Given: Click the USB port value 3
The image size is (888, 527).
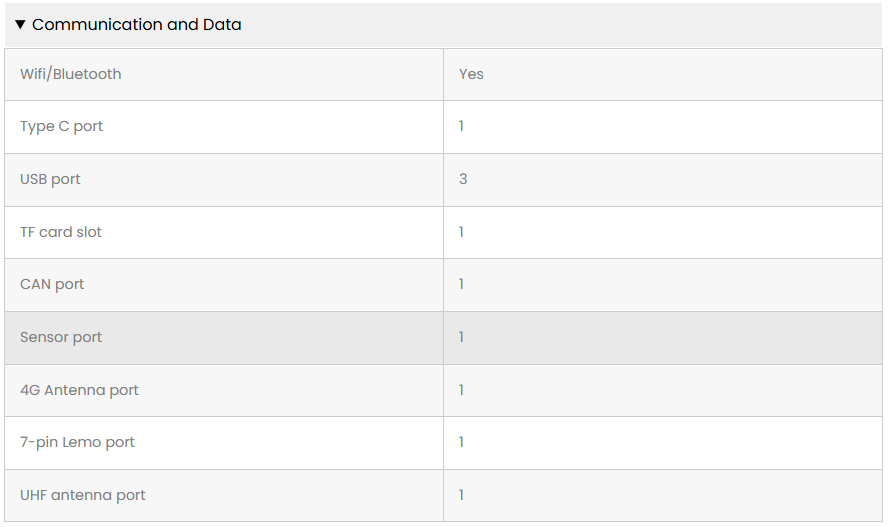Looking at the screenshot, I should pyautogui.click(x=463, y=180).
